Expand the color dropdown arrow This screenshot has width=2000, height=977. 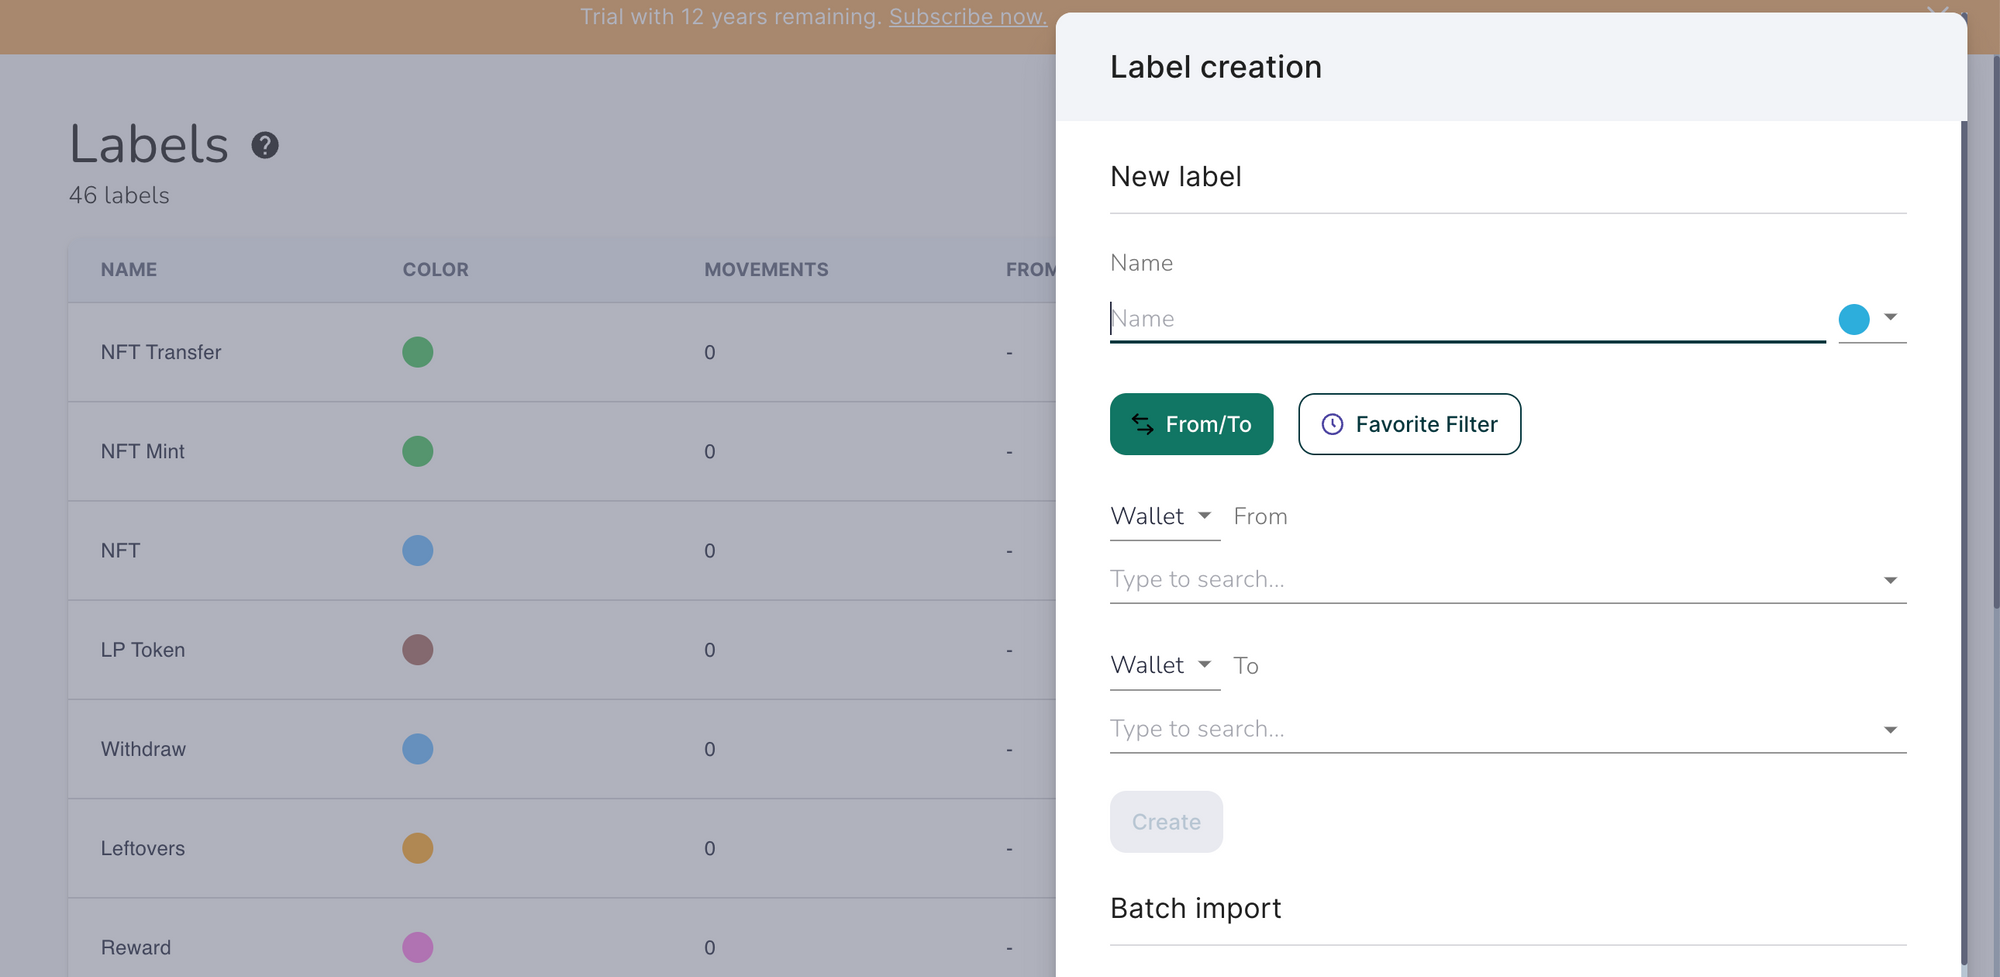coord(1890,317)
